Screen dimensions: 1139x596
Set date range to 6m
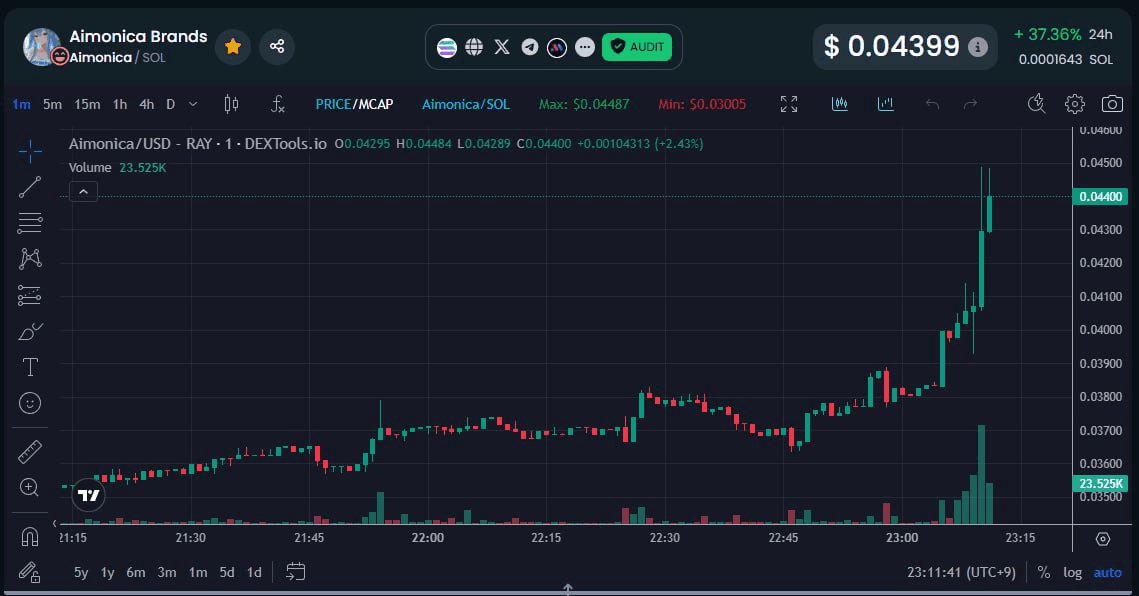(136, 573)
